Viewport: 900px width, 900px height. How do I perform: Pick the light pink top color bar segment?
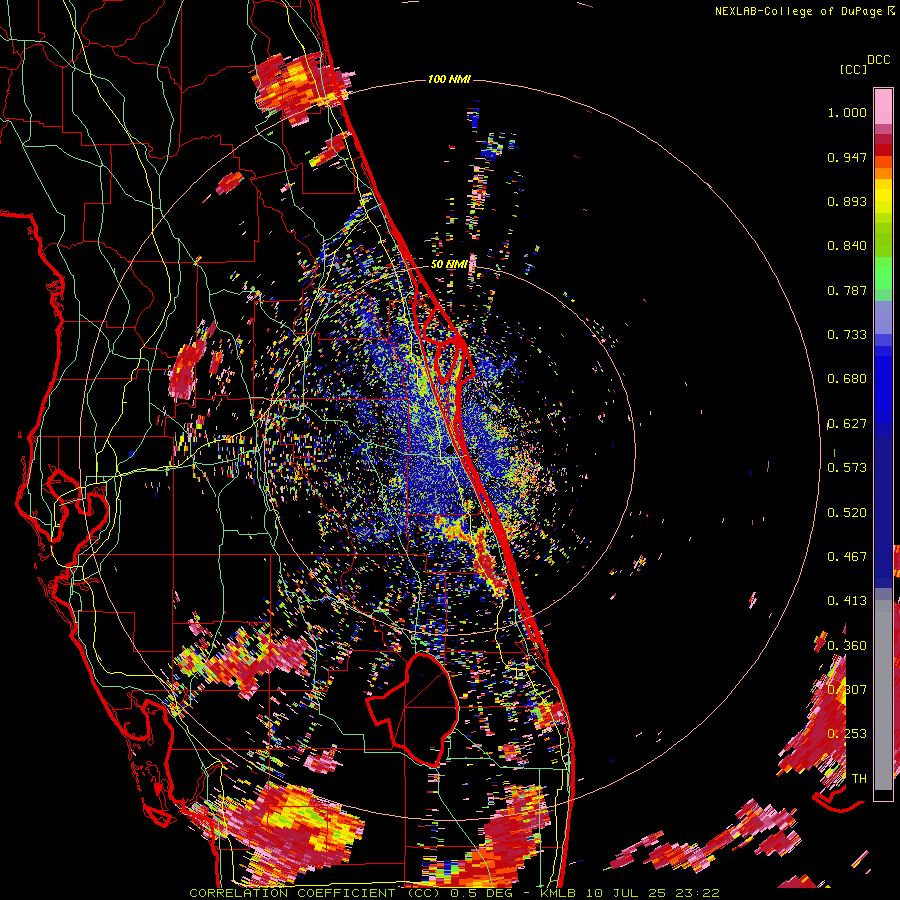coord(883,106)
